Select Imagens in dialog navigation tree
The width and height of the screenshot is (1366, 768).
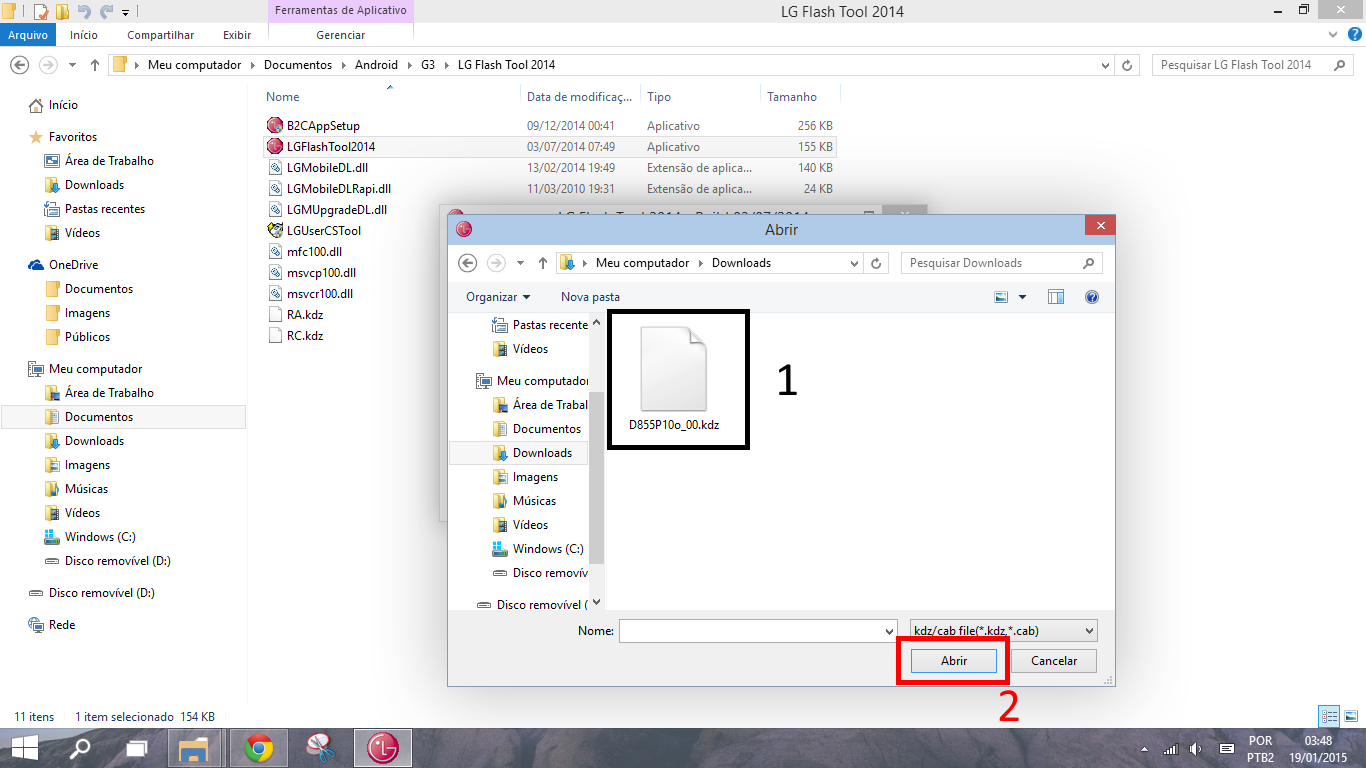pos(535,477)
